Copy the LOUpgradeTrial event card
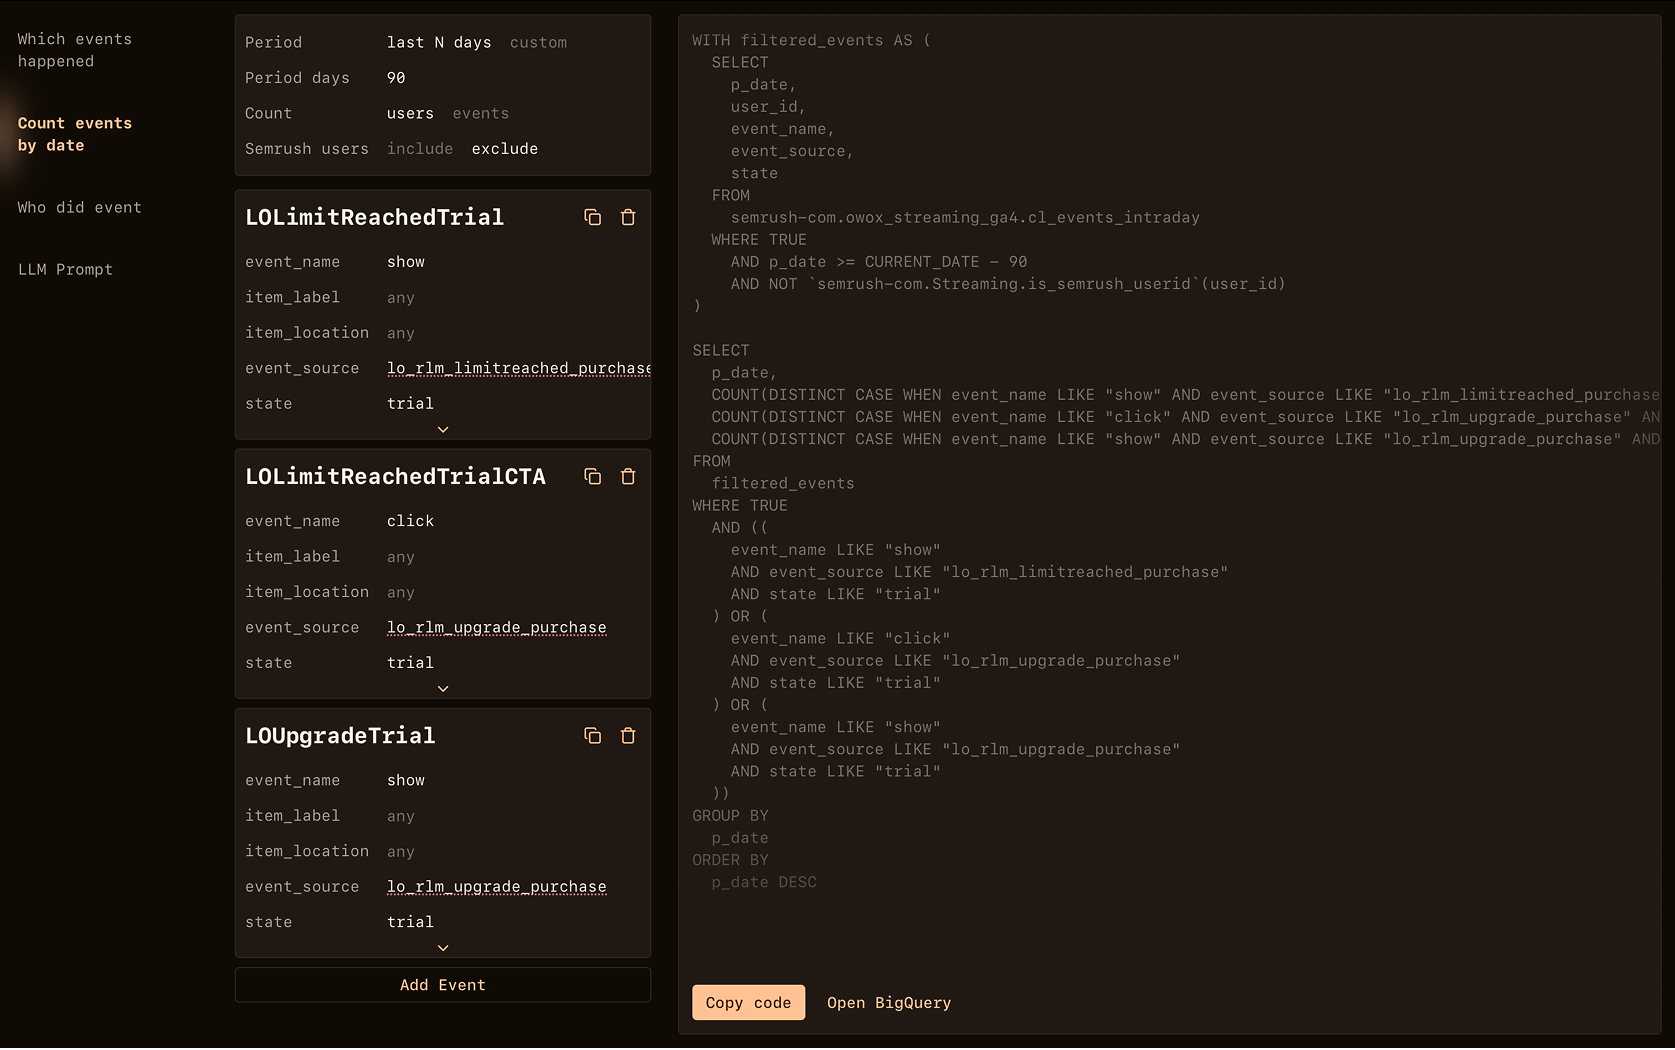 592,735
